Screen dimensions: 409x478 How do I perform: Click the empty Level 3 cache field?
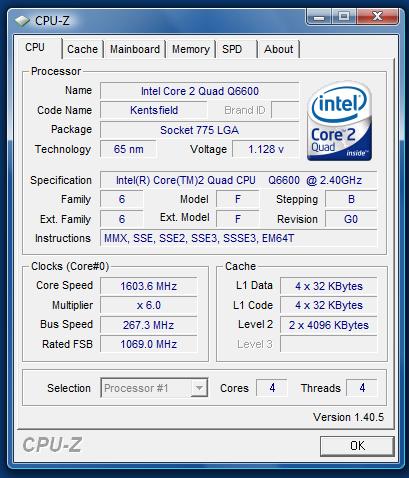[x=329, y=344]
